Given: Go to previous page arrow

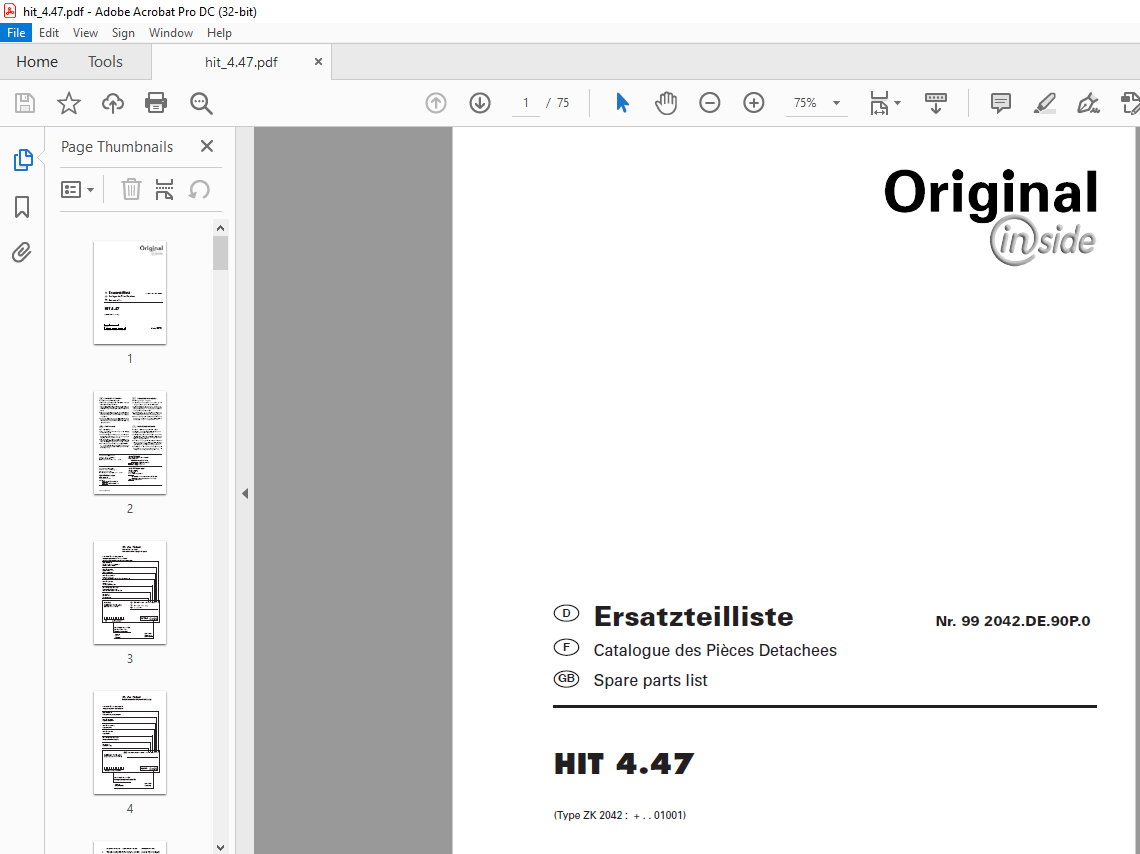Looking at the screenshot, I should [x=436, y=103].
